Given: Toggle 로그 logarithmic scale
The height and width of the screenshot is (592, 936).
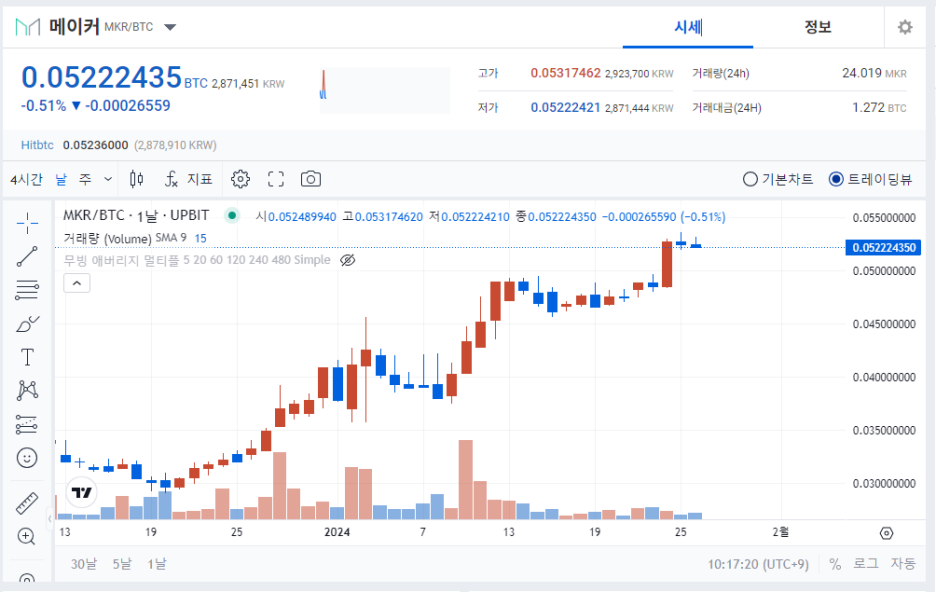Looking at the screenshot, I should [x=866, y=563].
